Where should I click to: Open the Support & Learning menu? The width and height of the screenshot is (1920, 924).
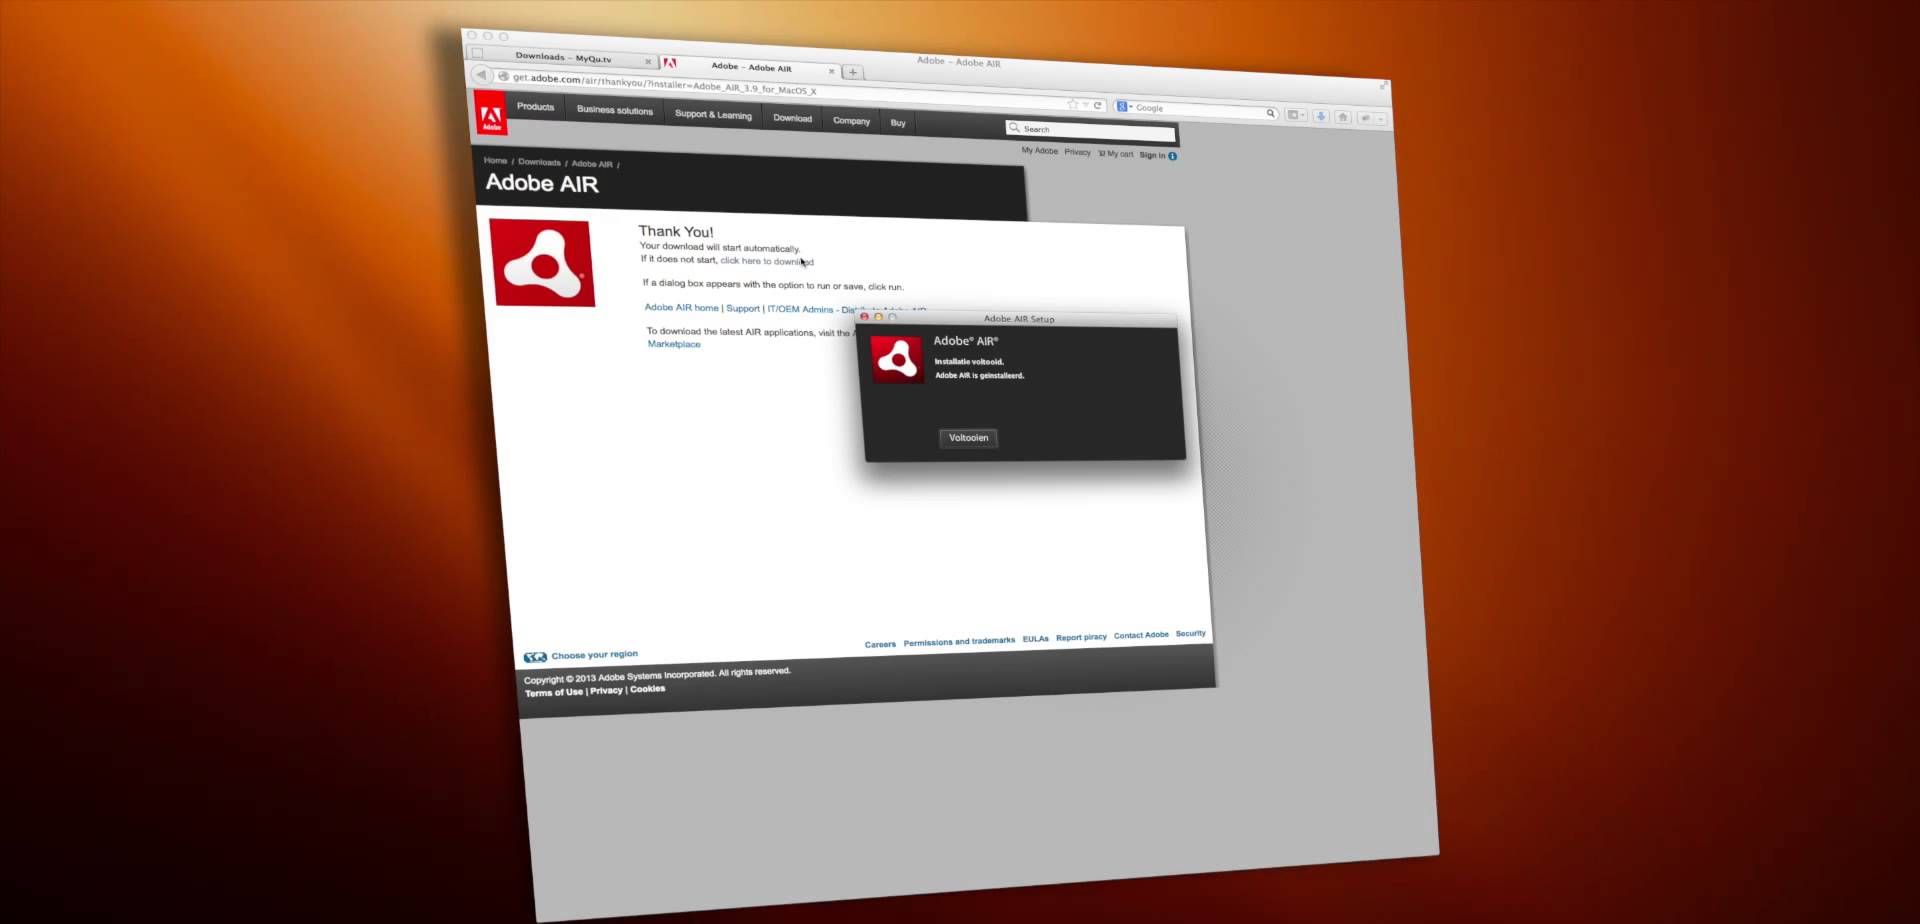[x=713, y=114]
